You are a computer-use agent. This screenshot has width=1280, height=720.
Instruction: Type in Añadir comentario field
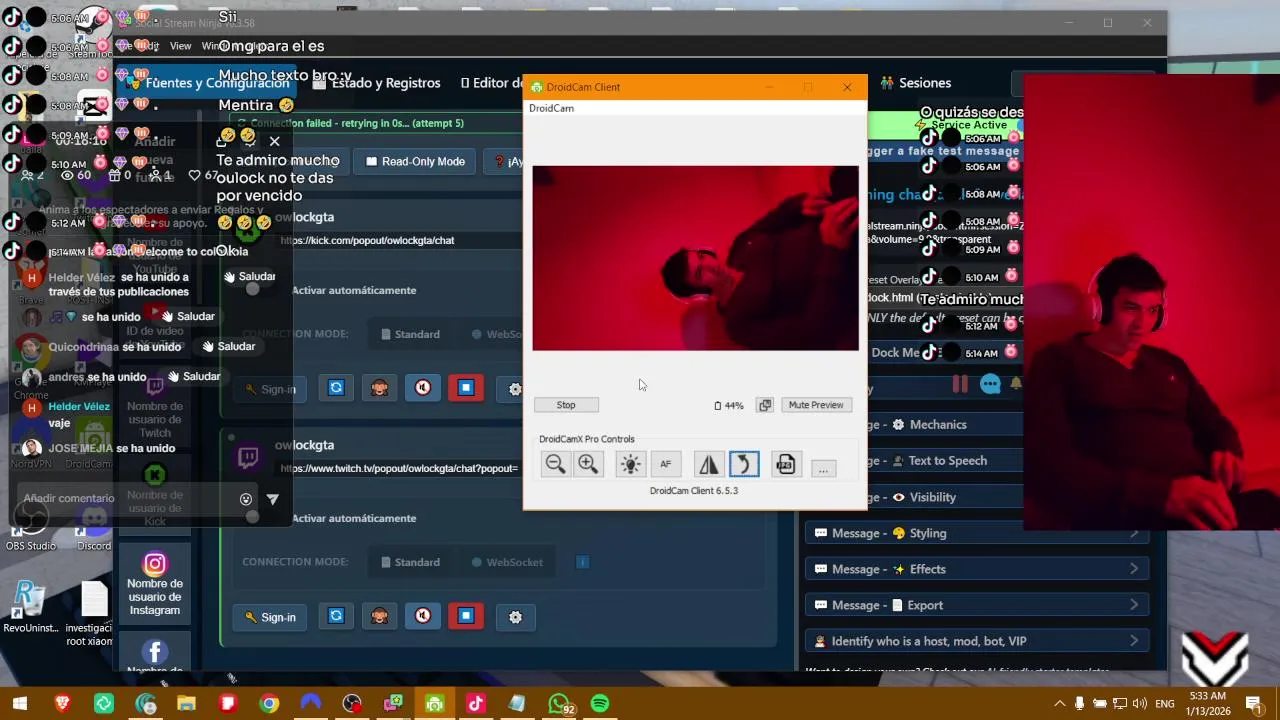click(x=125, y=498)
